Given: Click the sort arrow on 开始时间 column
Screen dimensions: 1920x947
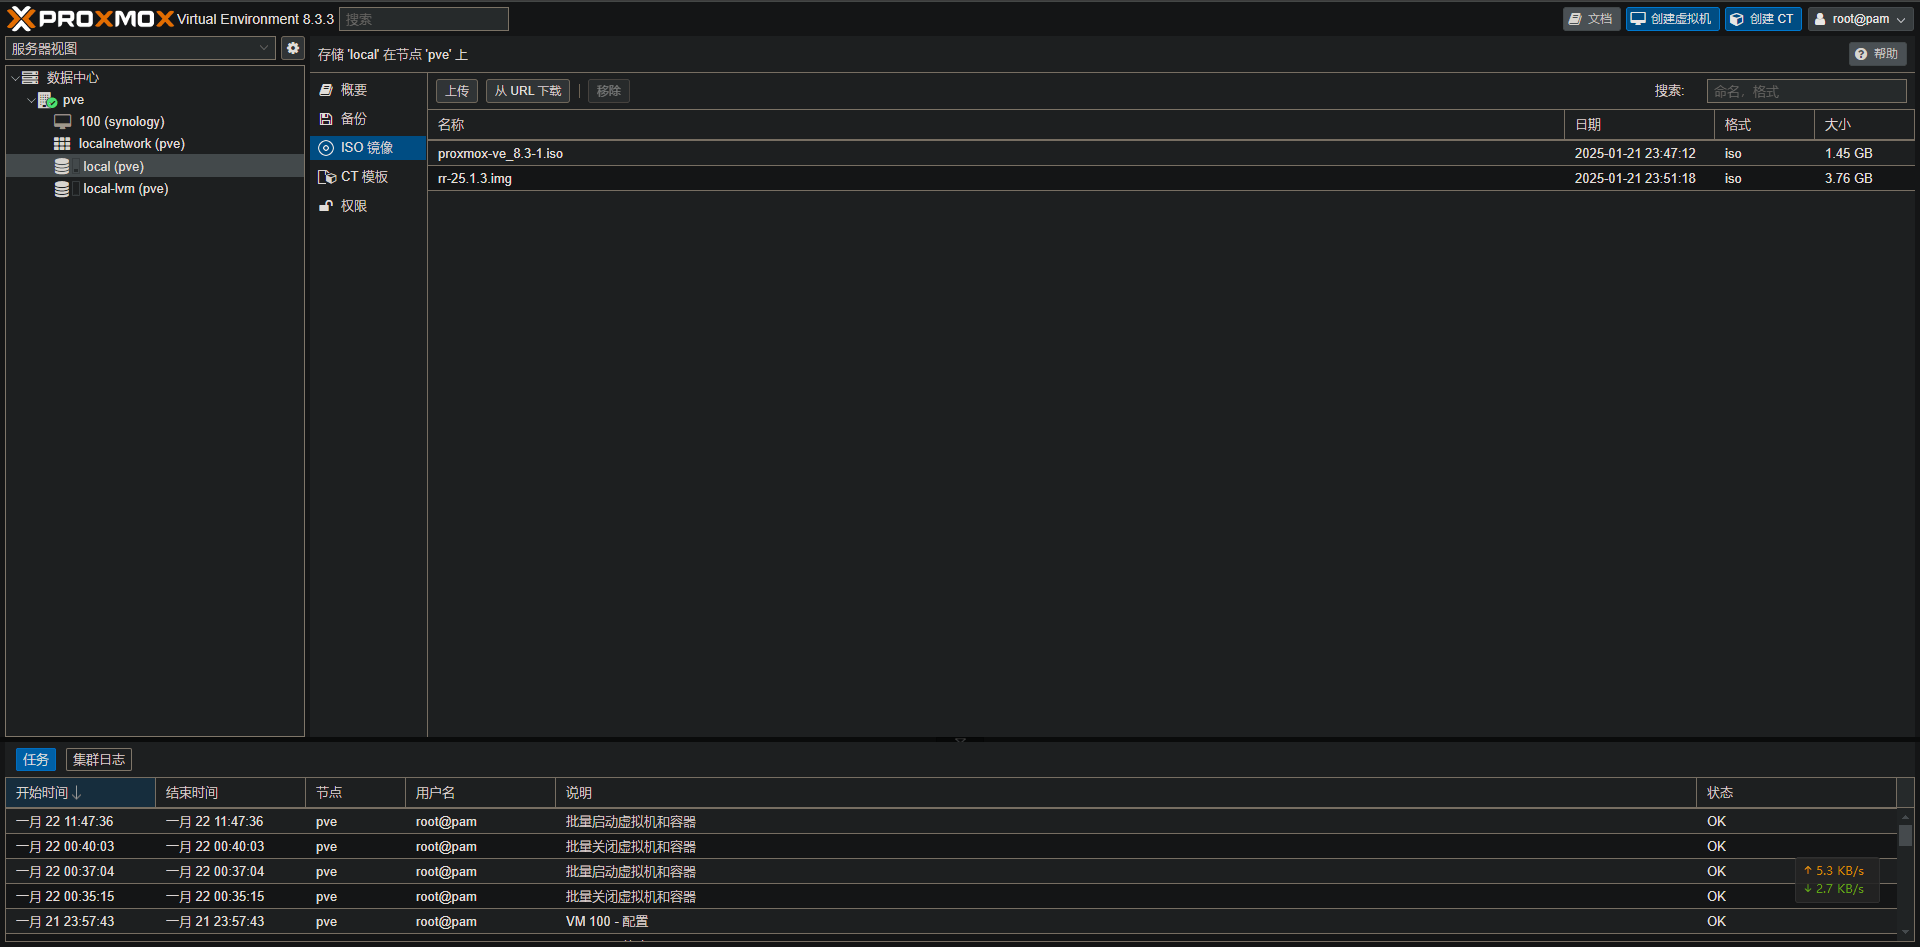Looking at the screenshot, I should click(x=77, y=793).
